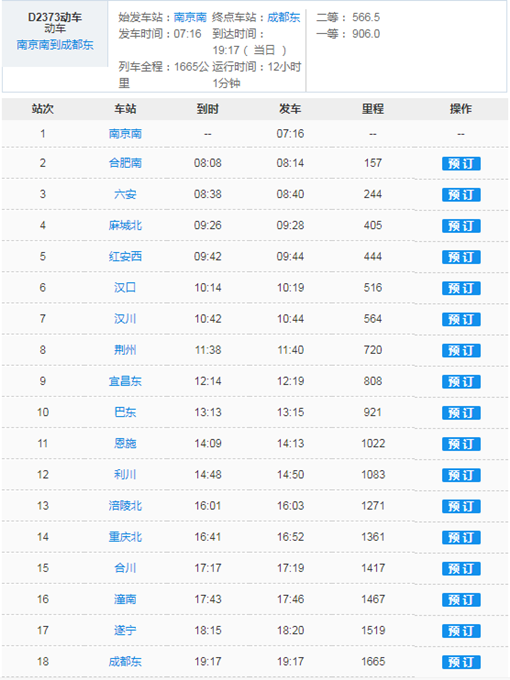Open station 六安 link

[x=125, y=194]
